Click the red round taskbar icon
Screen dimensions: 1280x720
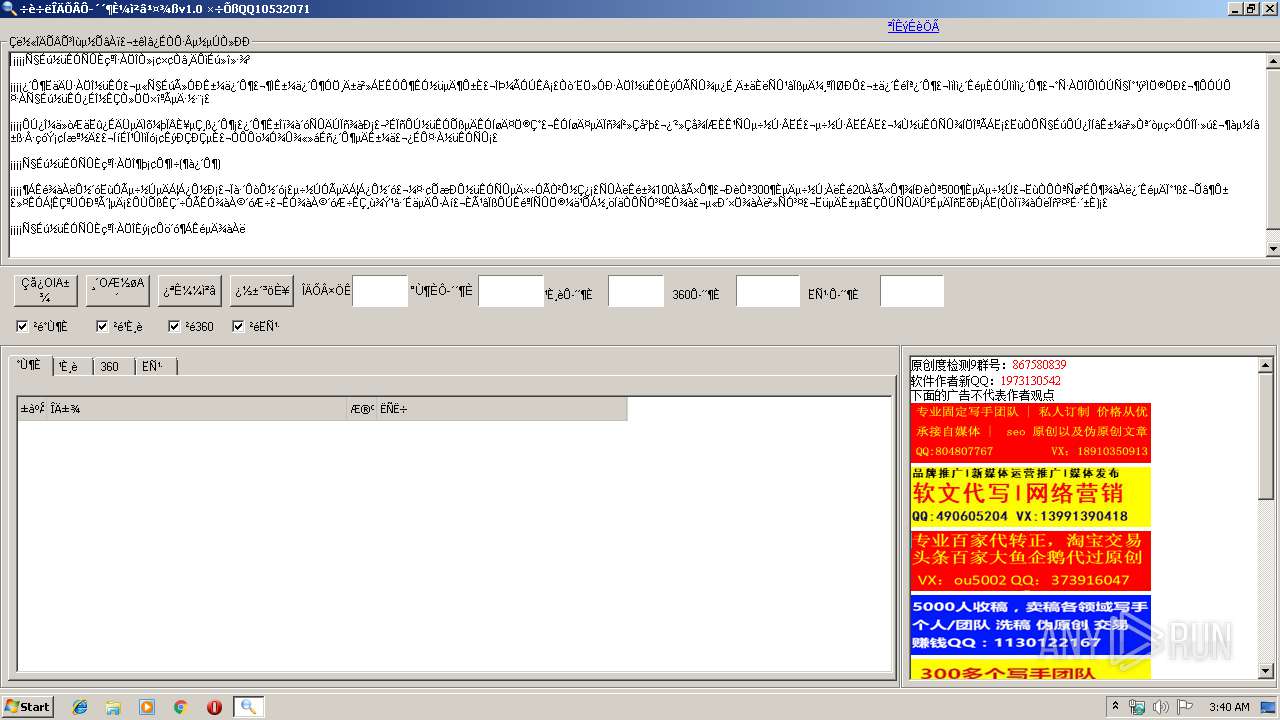pos(214,707)
